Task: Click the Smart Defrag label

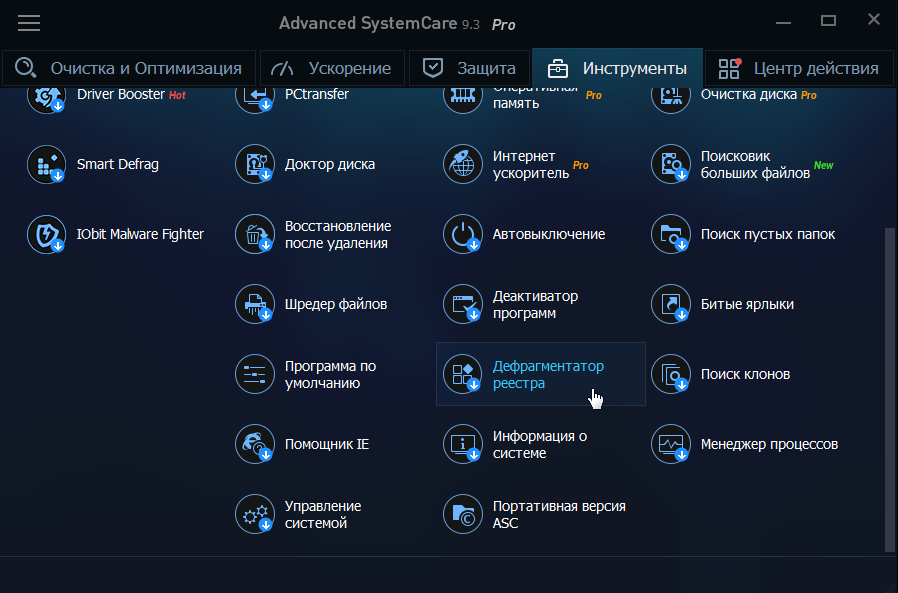Action: pyautogui.click(x=117, y=164)
